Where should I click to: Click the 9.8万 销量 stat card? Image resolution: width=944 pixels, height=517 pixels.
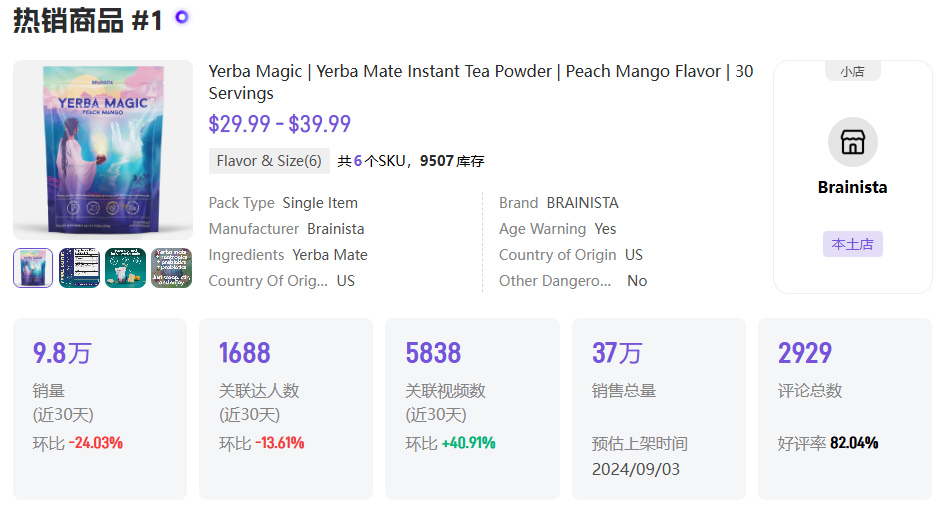tap(100, 409)
